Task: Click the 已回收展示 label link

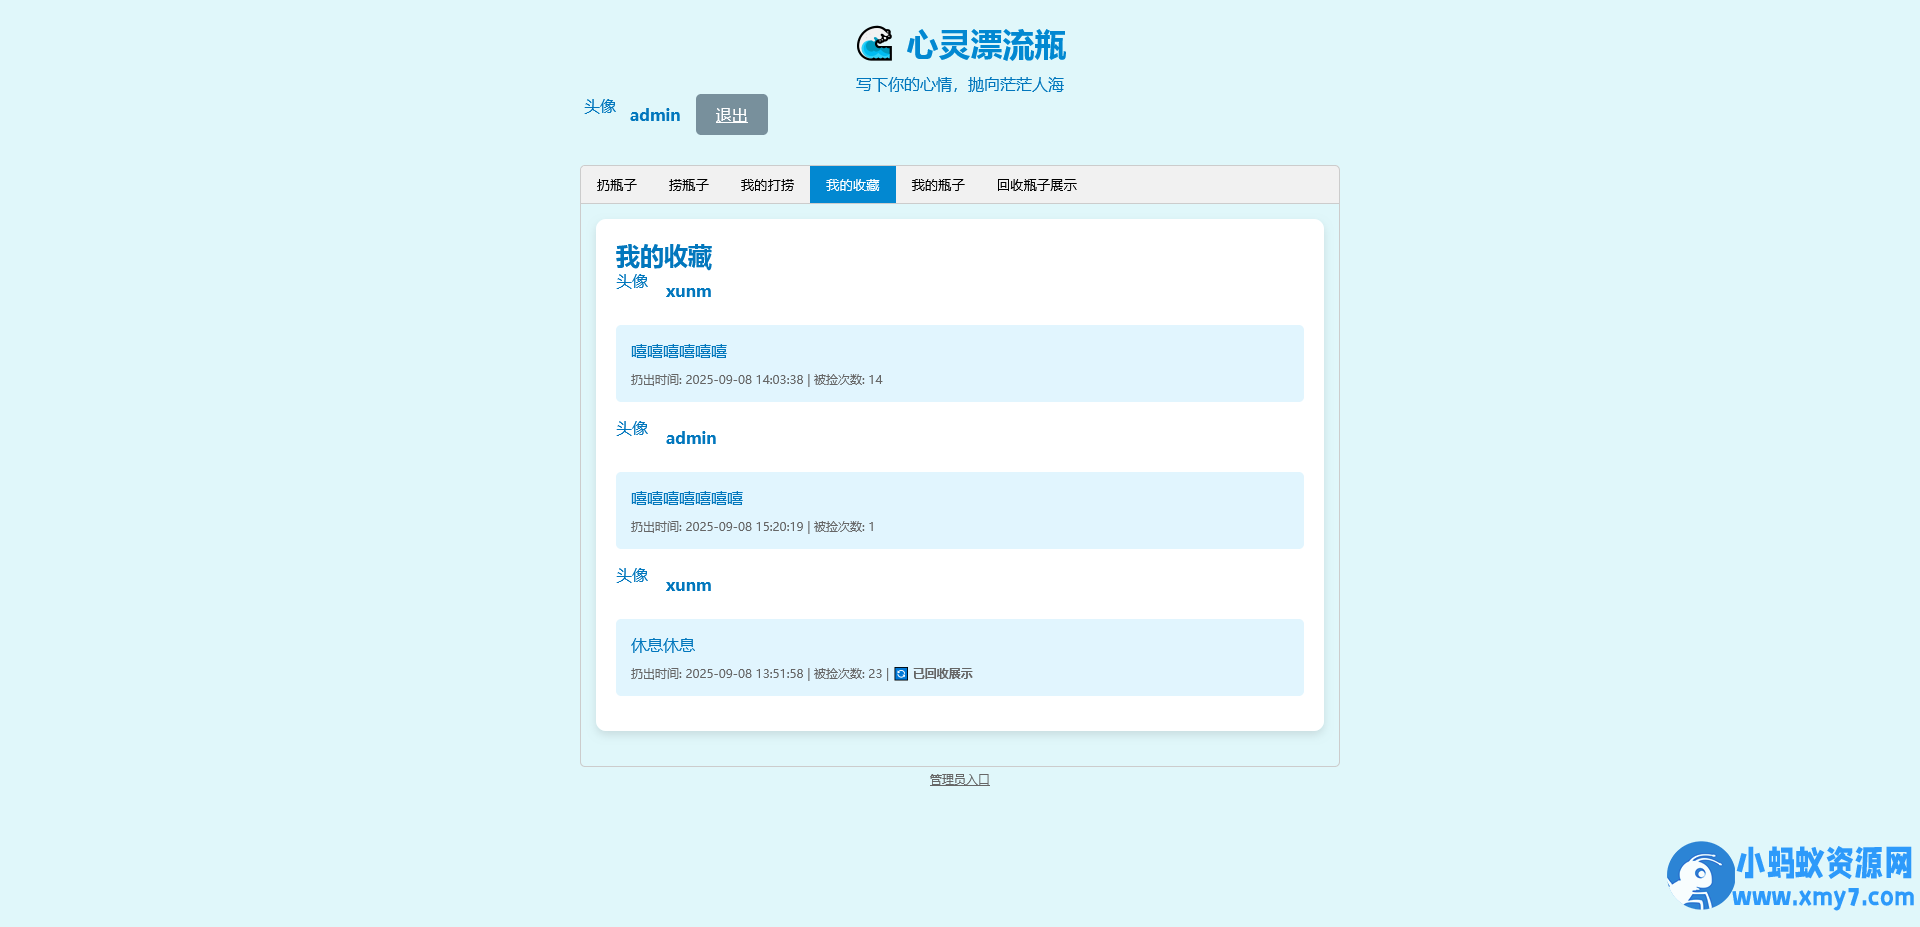Action: click(x=942, y=674)
